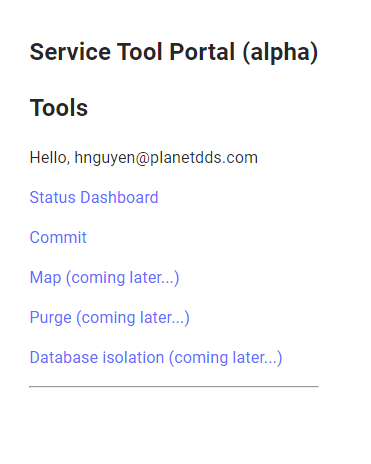Click the word "Database" in the last link
The width and height of the screenshot is (371, 464).
pyautogui.click(x=63, y=357)
